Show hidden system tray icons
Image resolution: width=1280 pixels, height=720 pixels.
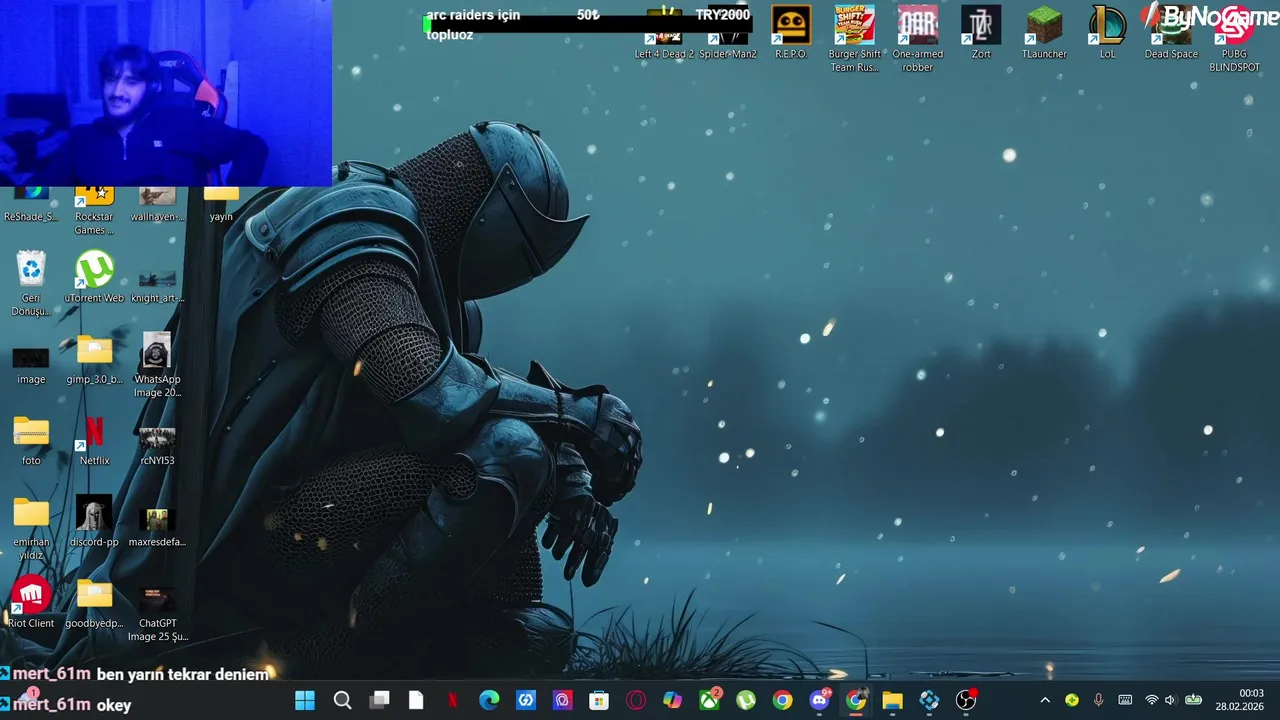tap(1045, 700)
